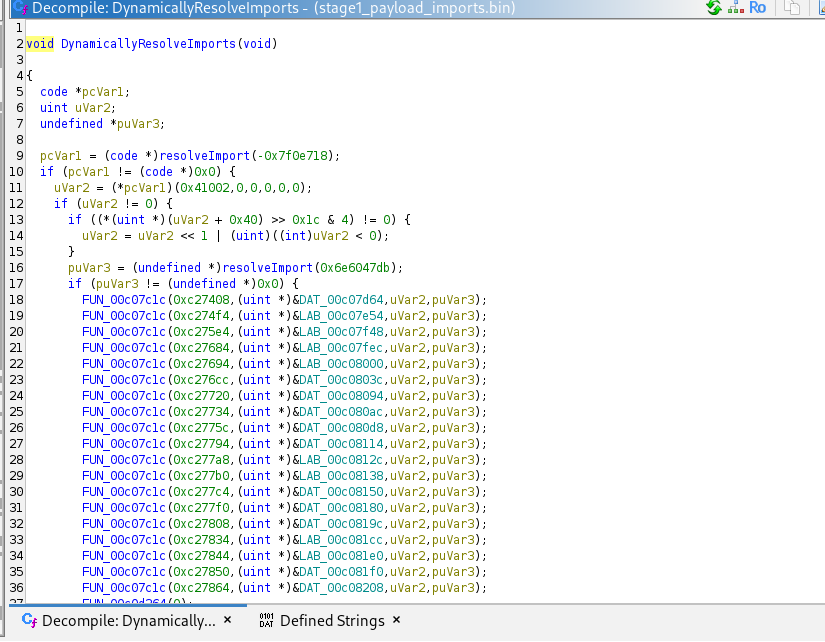Select address 0xc27684
Viewport: 825px width, 642px height.
202,347
